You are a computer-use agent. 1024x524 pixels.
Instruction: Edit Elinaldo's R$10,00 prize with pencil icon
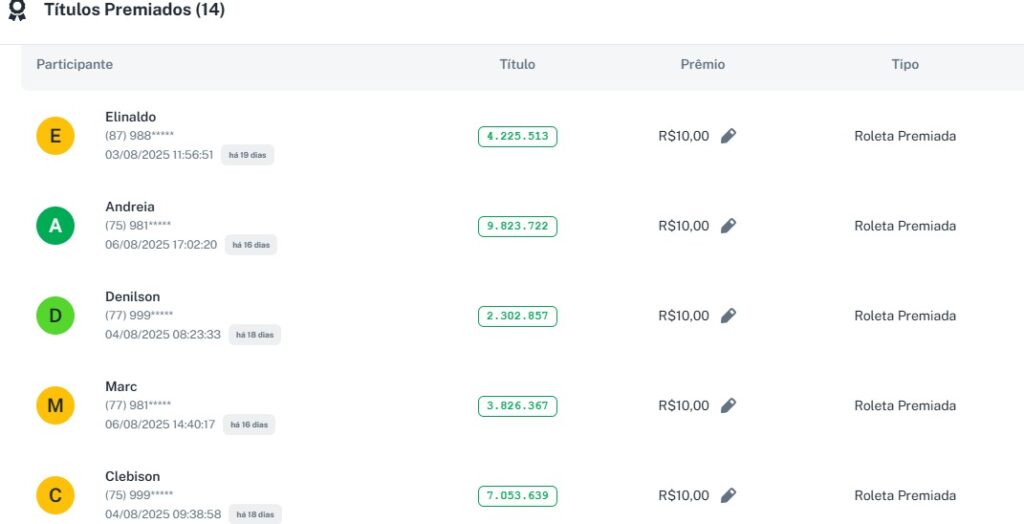pos(728,136)
